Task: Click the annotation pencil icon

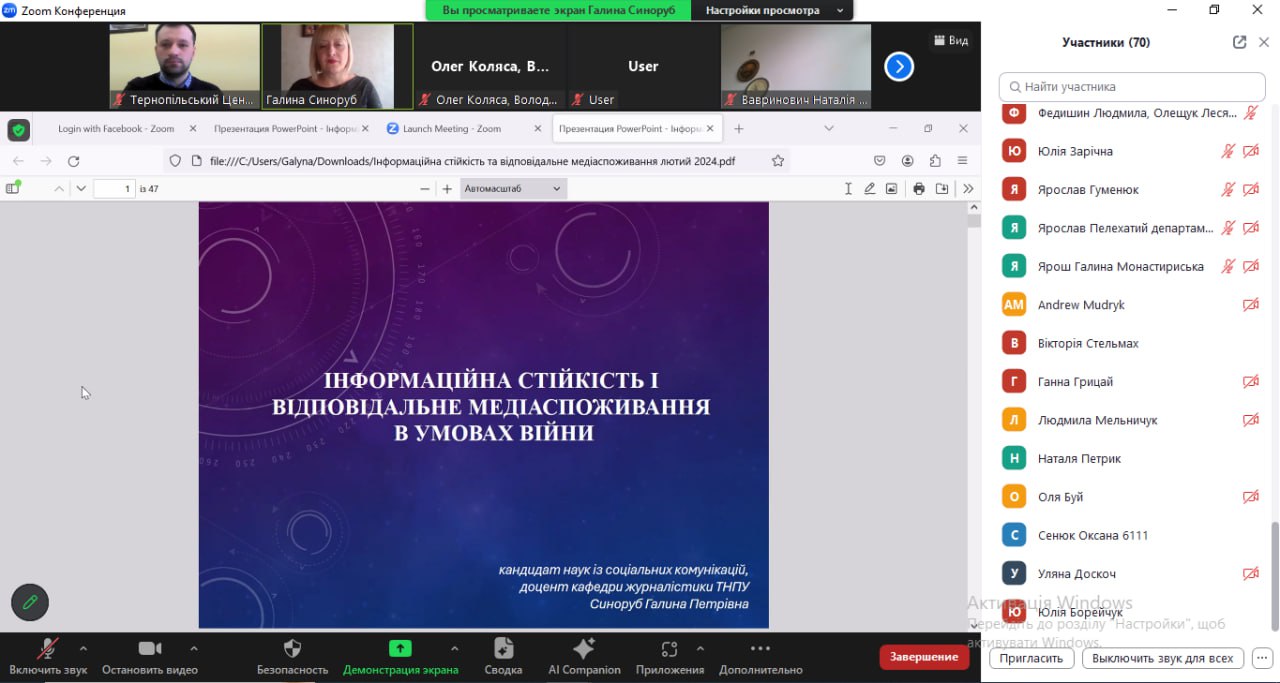Action: (x=30, y=602)
